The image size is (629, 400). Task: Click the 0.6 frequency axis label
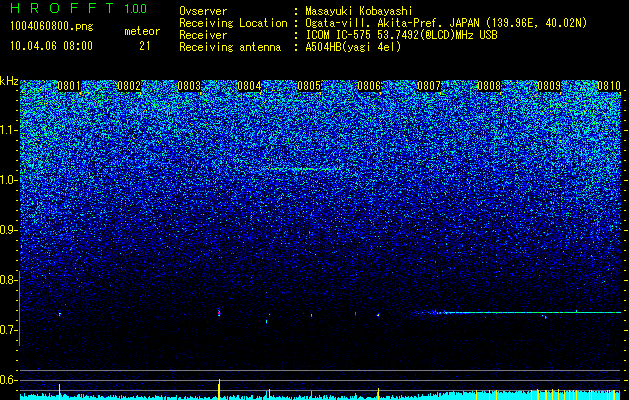click(x=8, y=380)
